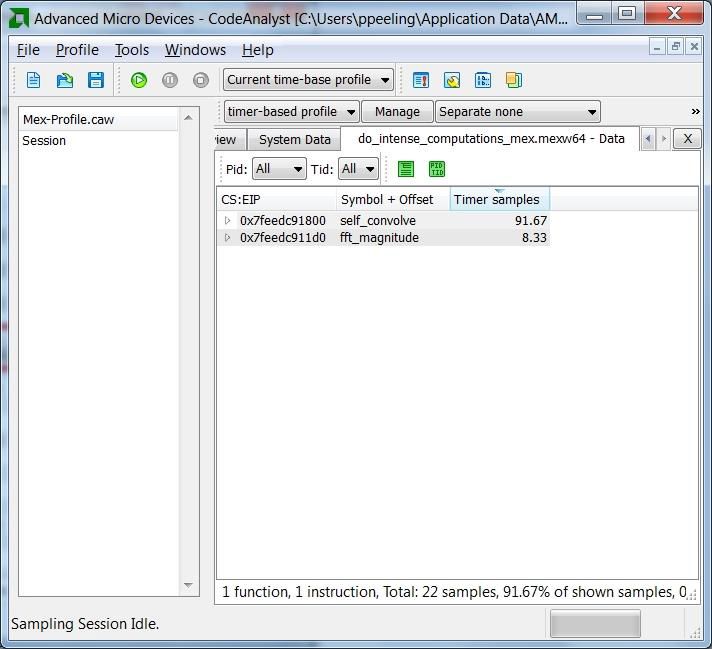
Task: Click the yellow stacked windows toolbar icon
Action: pos(513,80)
